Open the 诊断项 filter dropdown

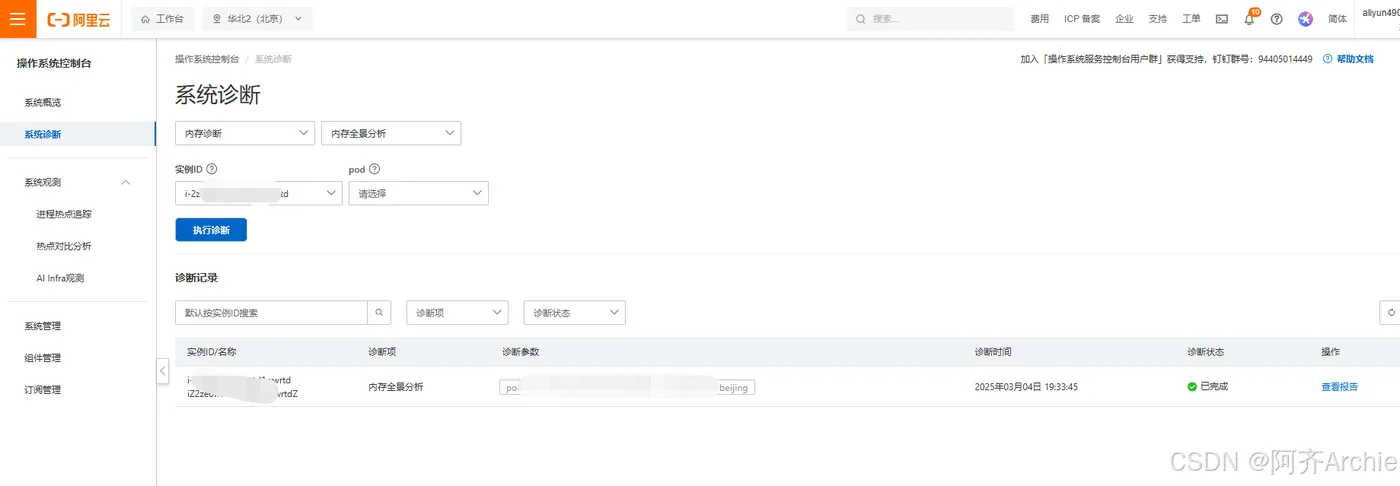tap(457, 313)
